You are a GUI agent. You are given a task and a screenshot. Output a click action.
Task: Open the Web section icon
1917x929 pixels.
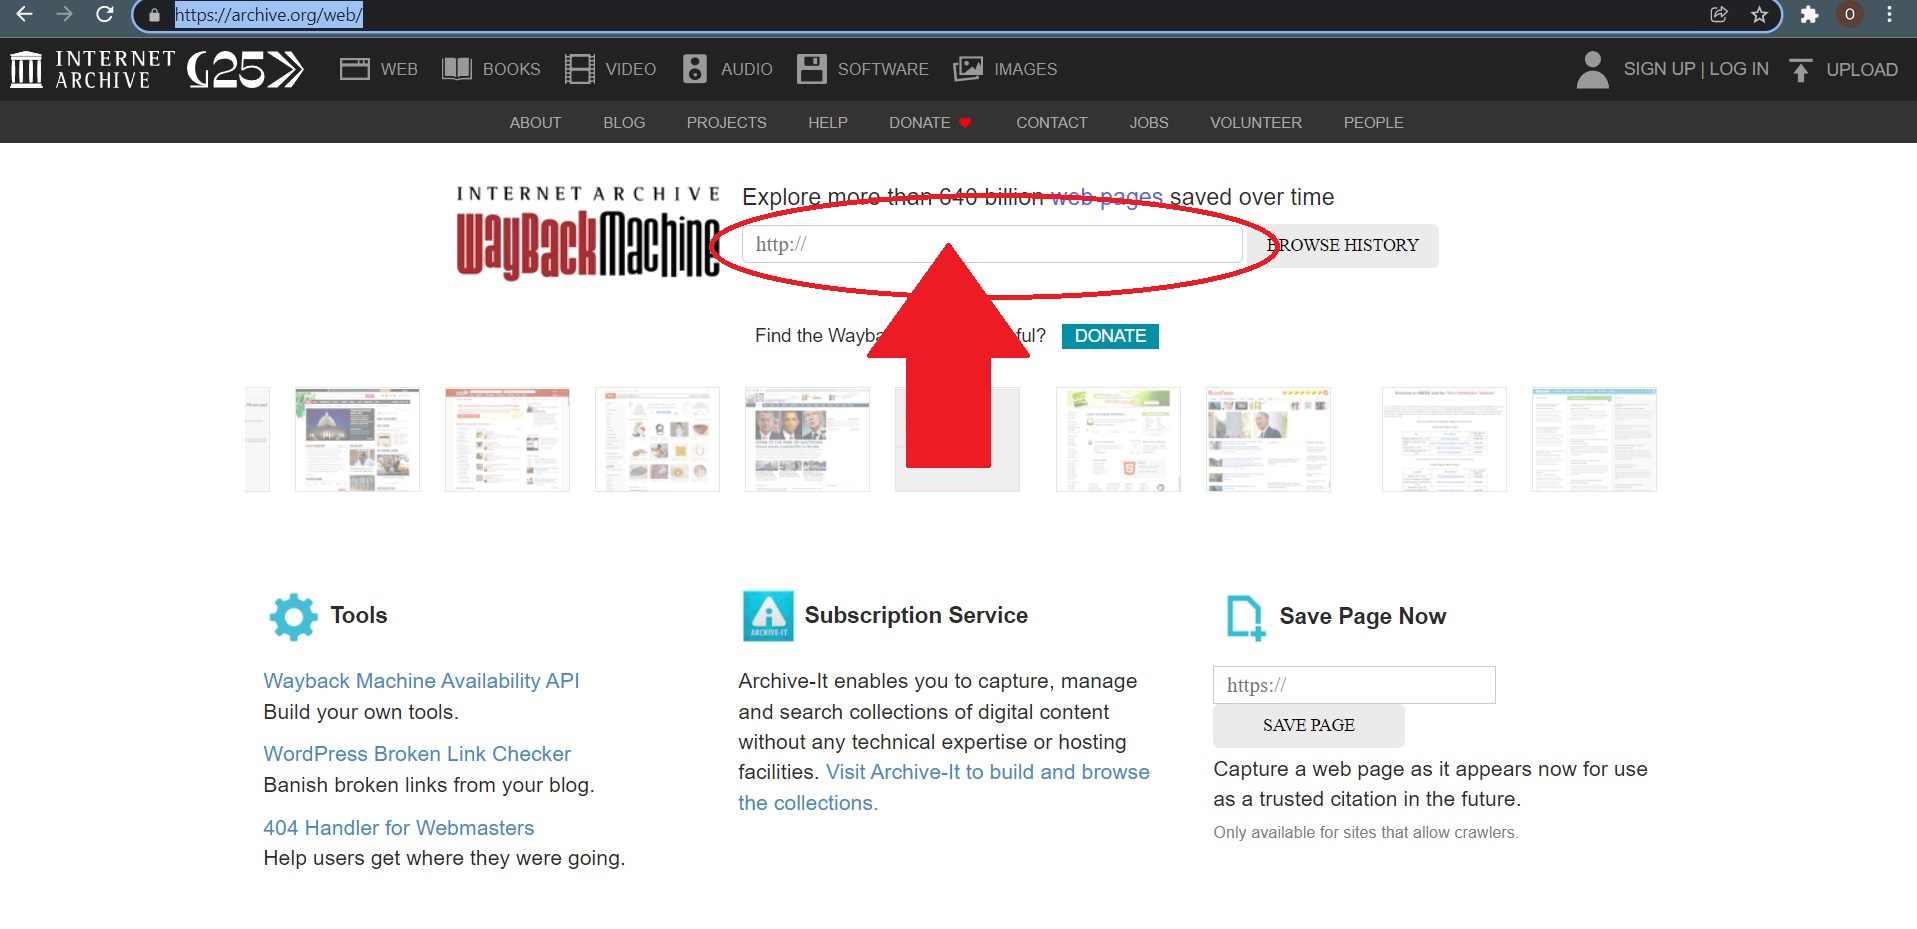tap(355, 69)
